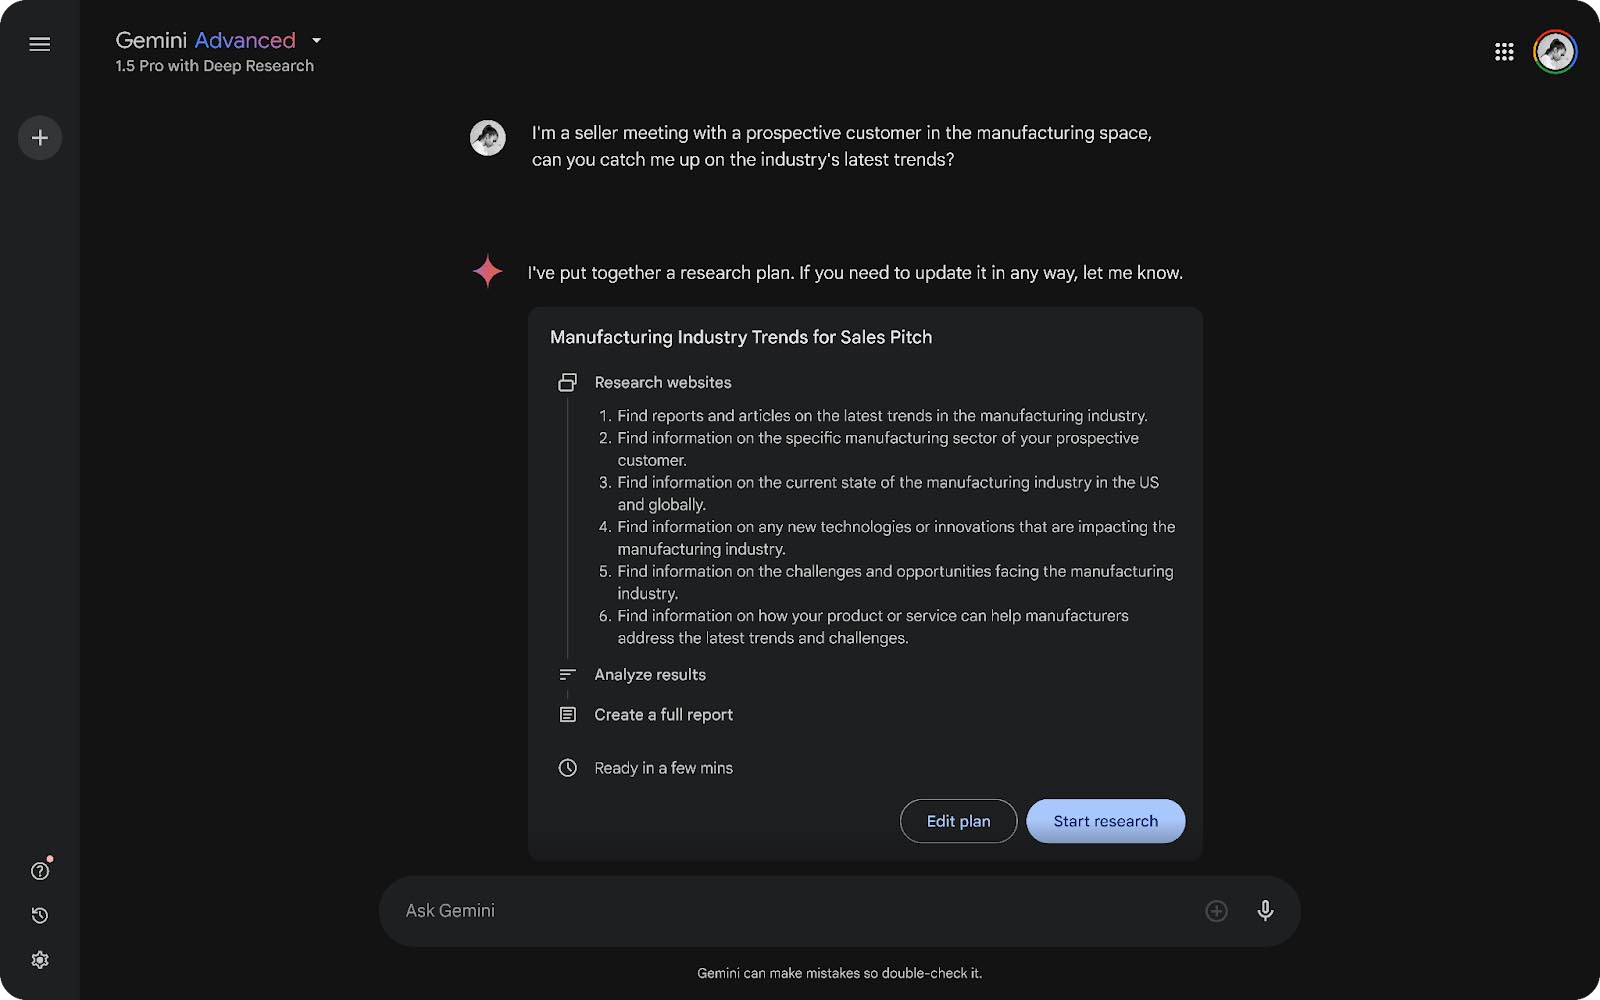Expand the Manufacturing Industry Trends plan card
Viewport: 1600px width, 1000px height.
coord(740,337)
